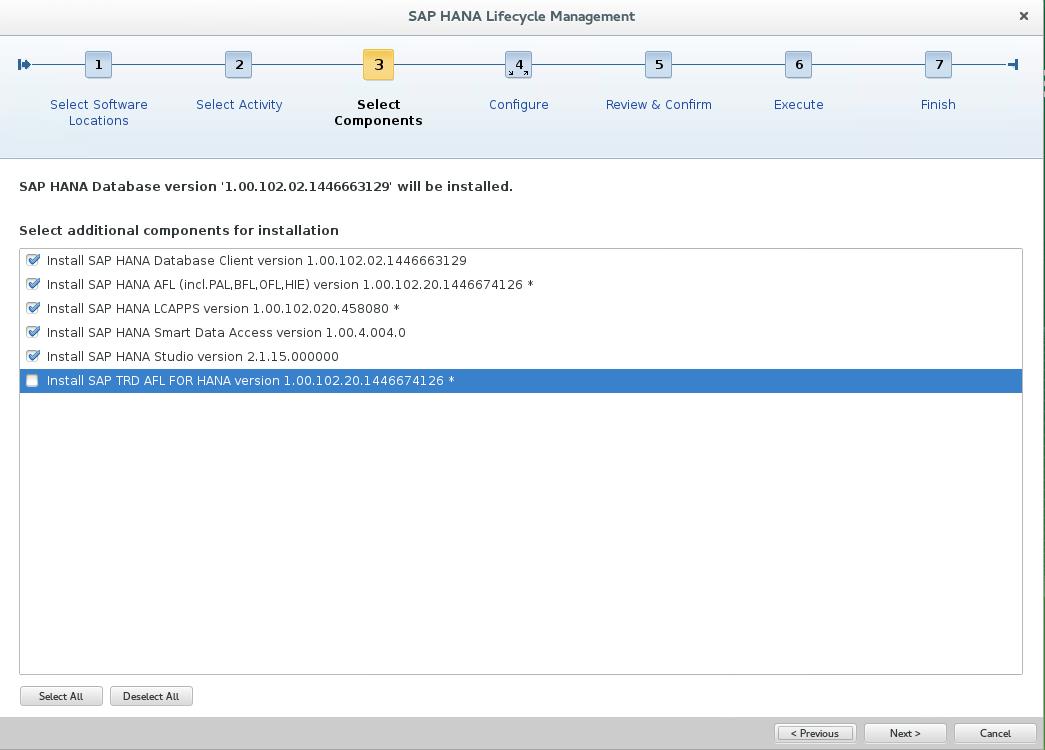
Task: Uncheck Install SAP HANA LCAPPS component
Action: click(33, 308)
